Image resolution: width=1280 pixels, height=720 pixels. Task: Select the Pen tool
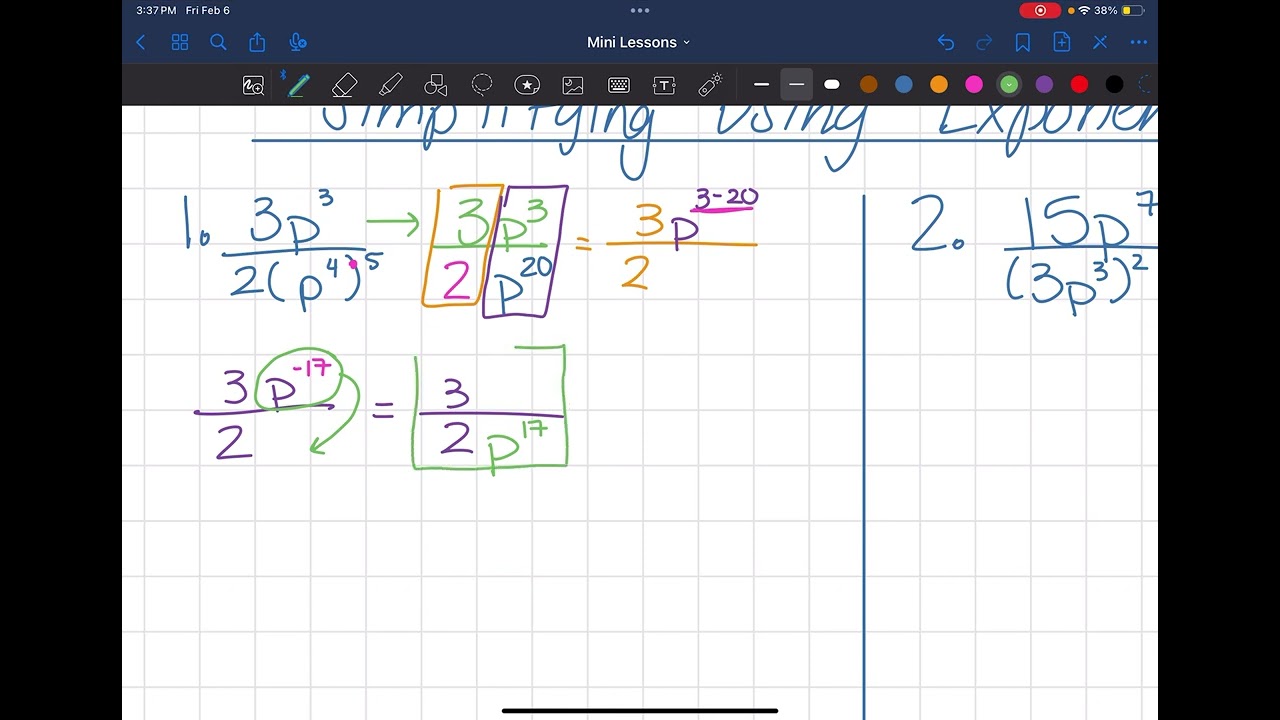297,85
